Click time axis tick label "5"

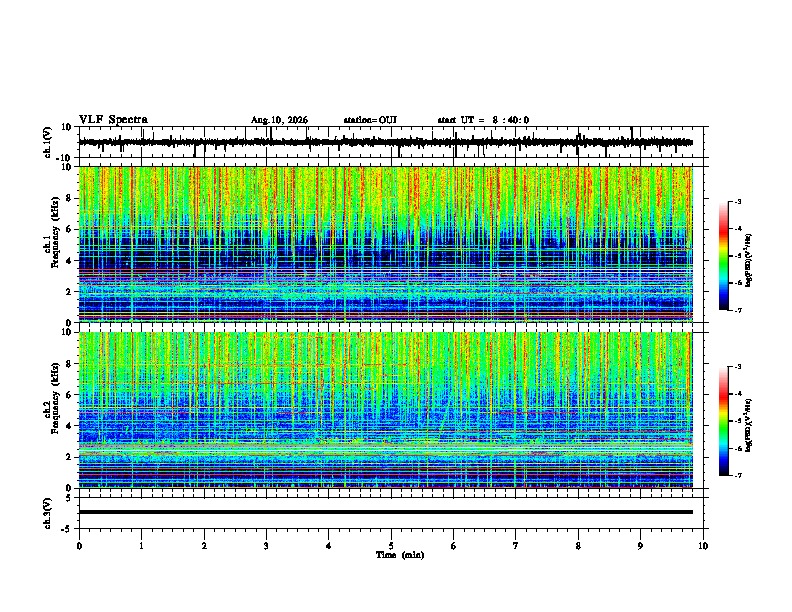391,546
